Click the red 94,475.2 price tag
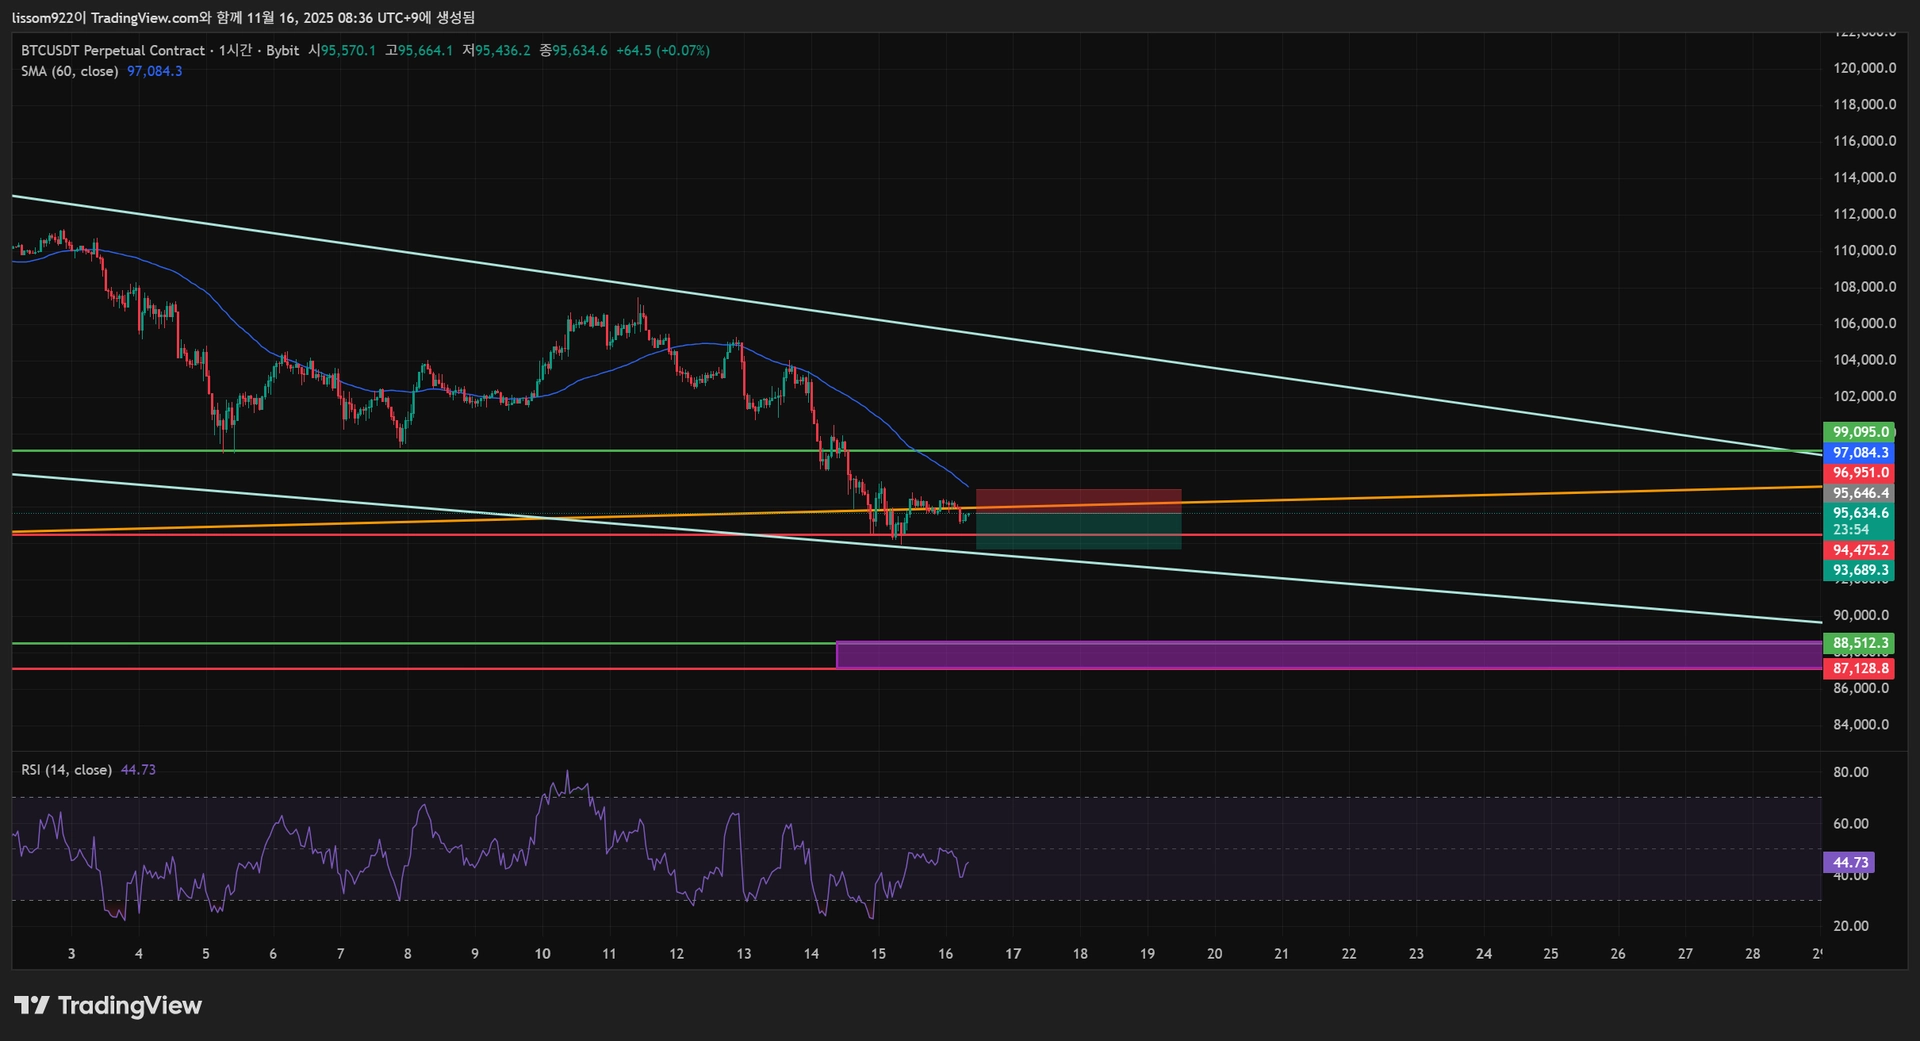Viewport: 1920px width, 1041px height. point(1859,550)
